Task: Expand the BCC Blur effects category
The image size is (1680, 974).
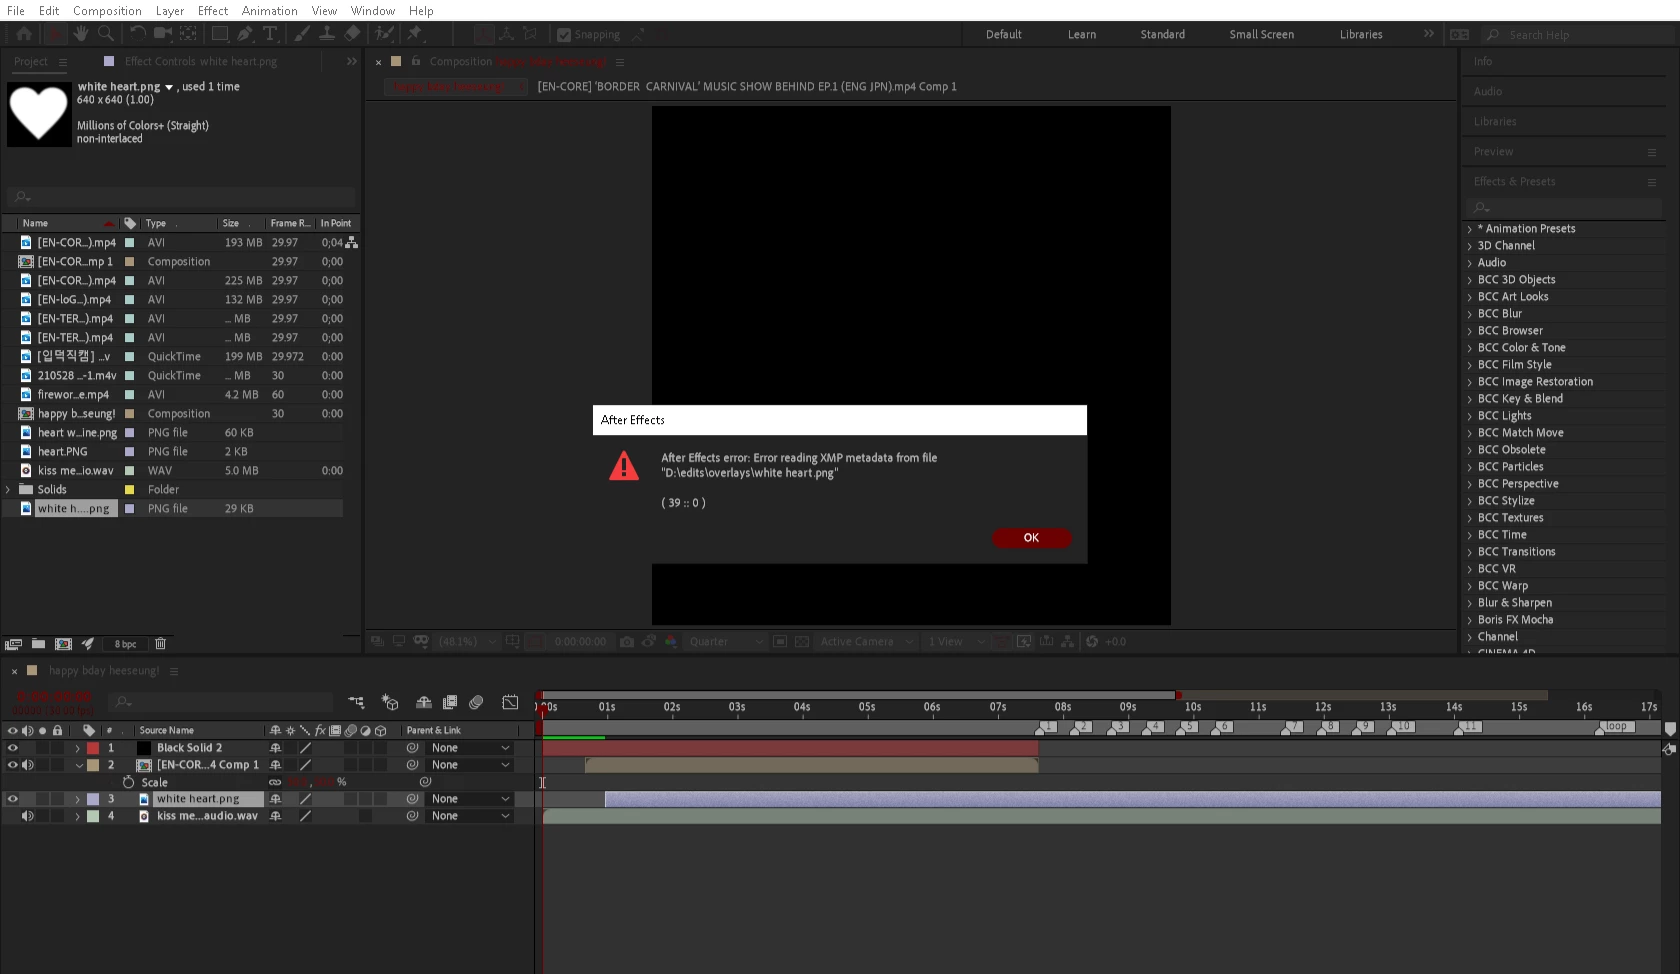Action: pyautogui.click(x=1469, y=314)
